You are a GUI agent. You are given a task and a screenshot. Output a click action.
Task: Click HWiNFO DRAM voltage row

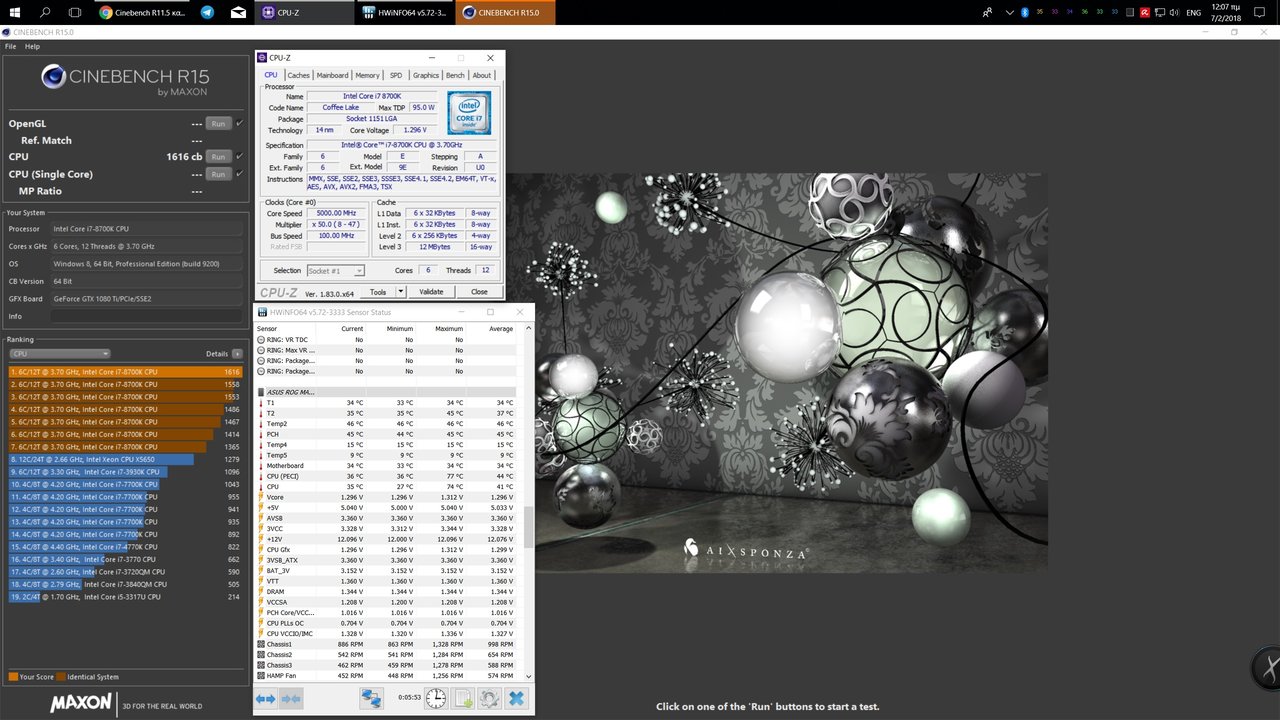tap(387, 592)
